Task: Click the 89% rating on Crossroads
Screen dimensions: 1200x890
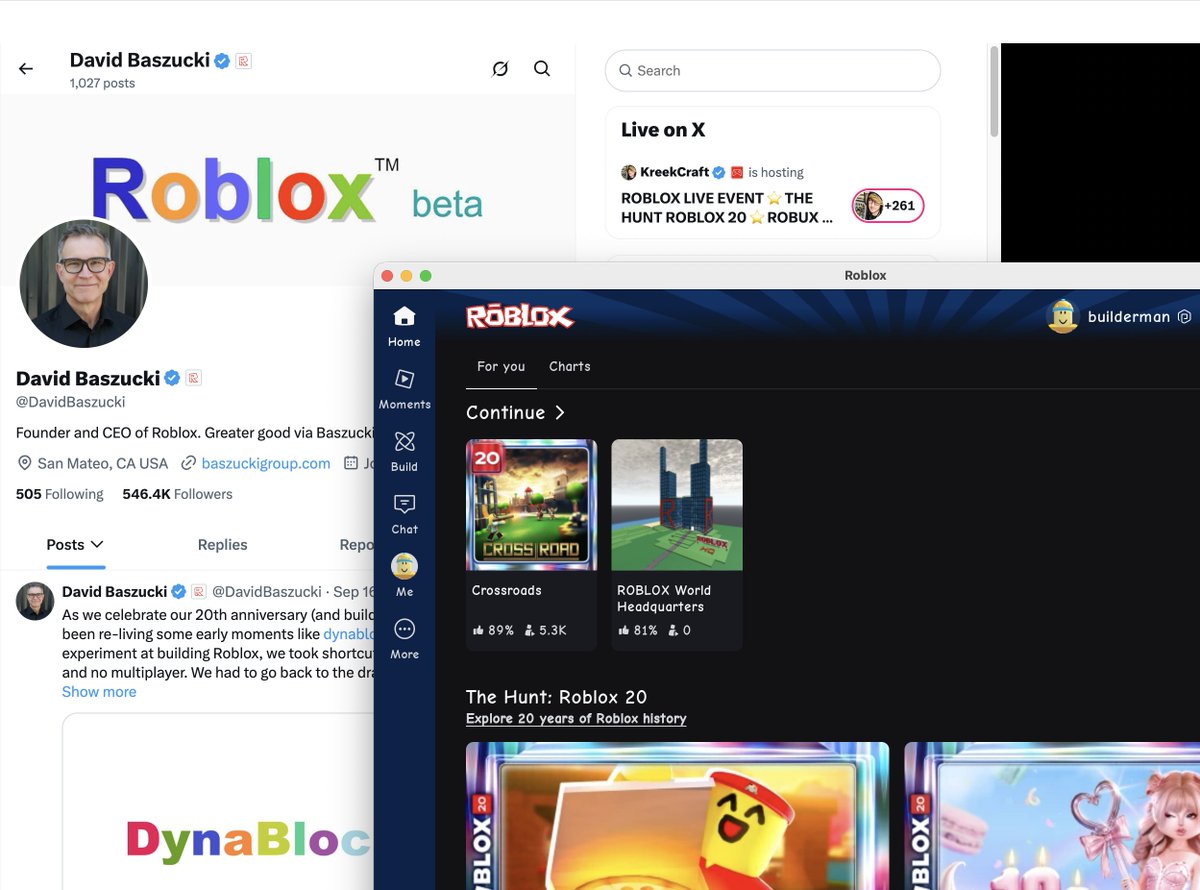Action: pos(493,630)
